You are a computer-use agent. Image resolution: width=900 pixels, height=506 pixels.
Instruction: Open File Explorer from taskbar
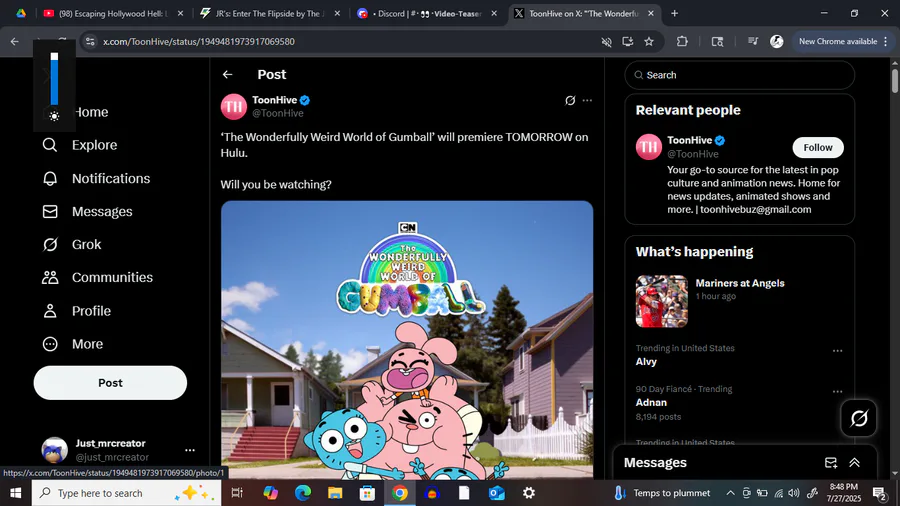(335, 493)
